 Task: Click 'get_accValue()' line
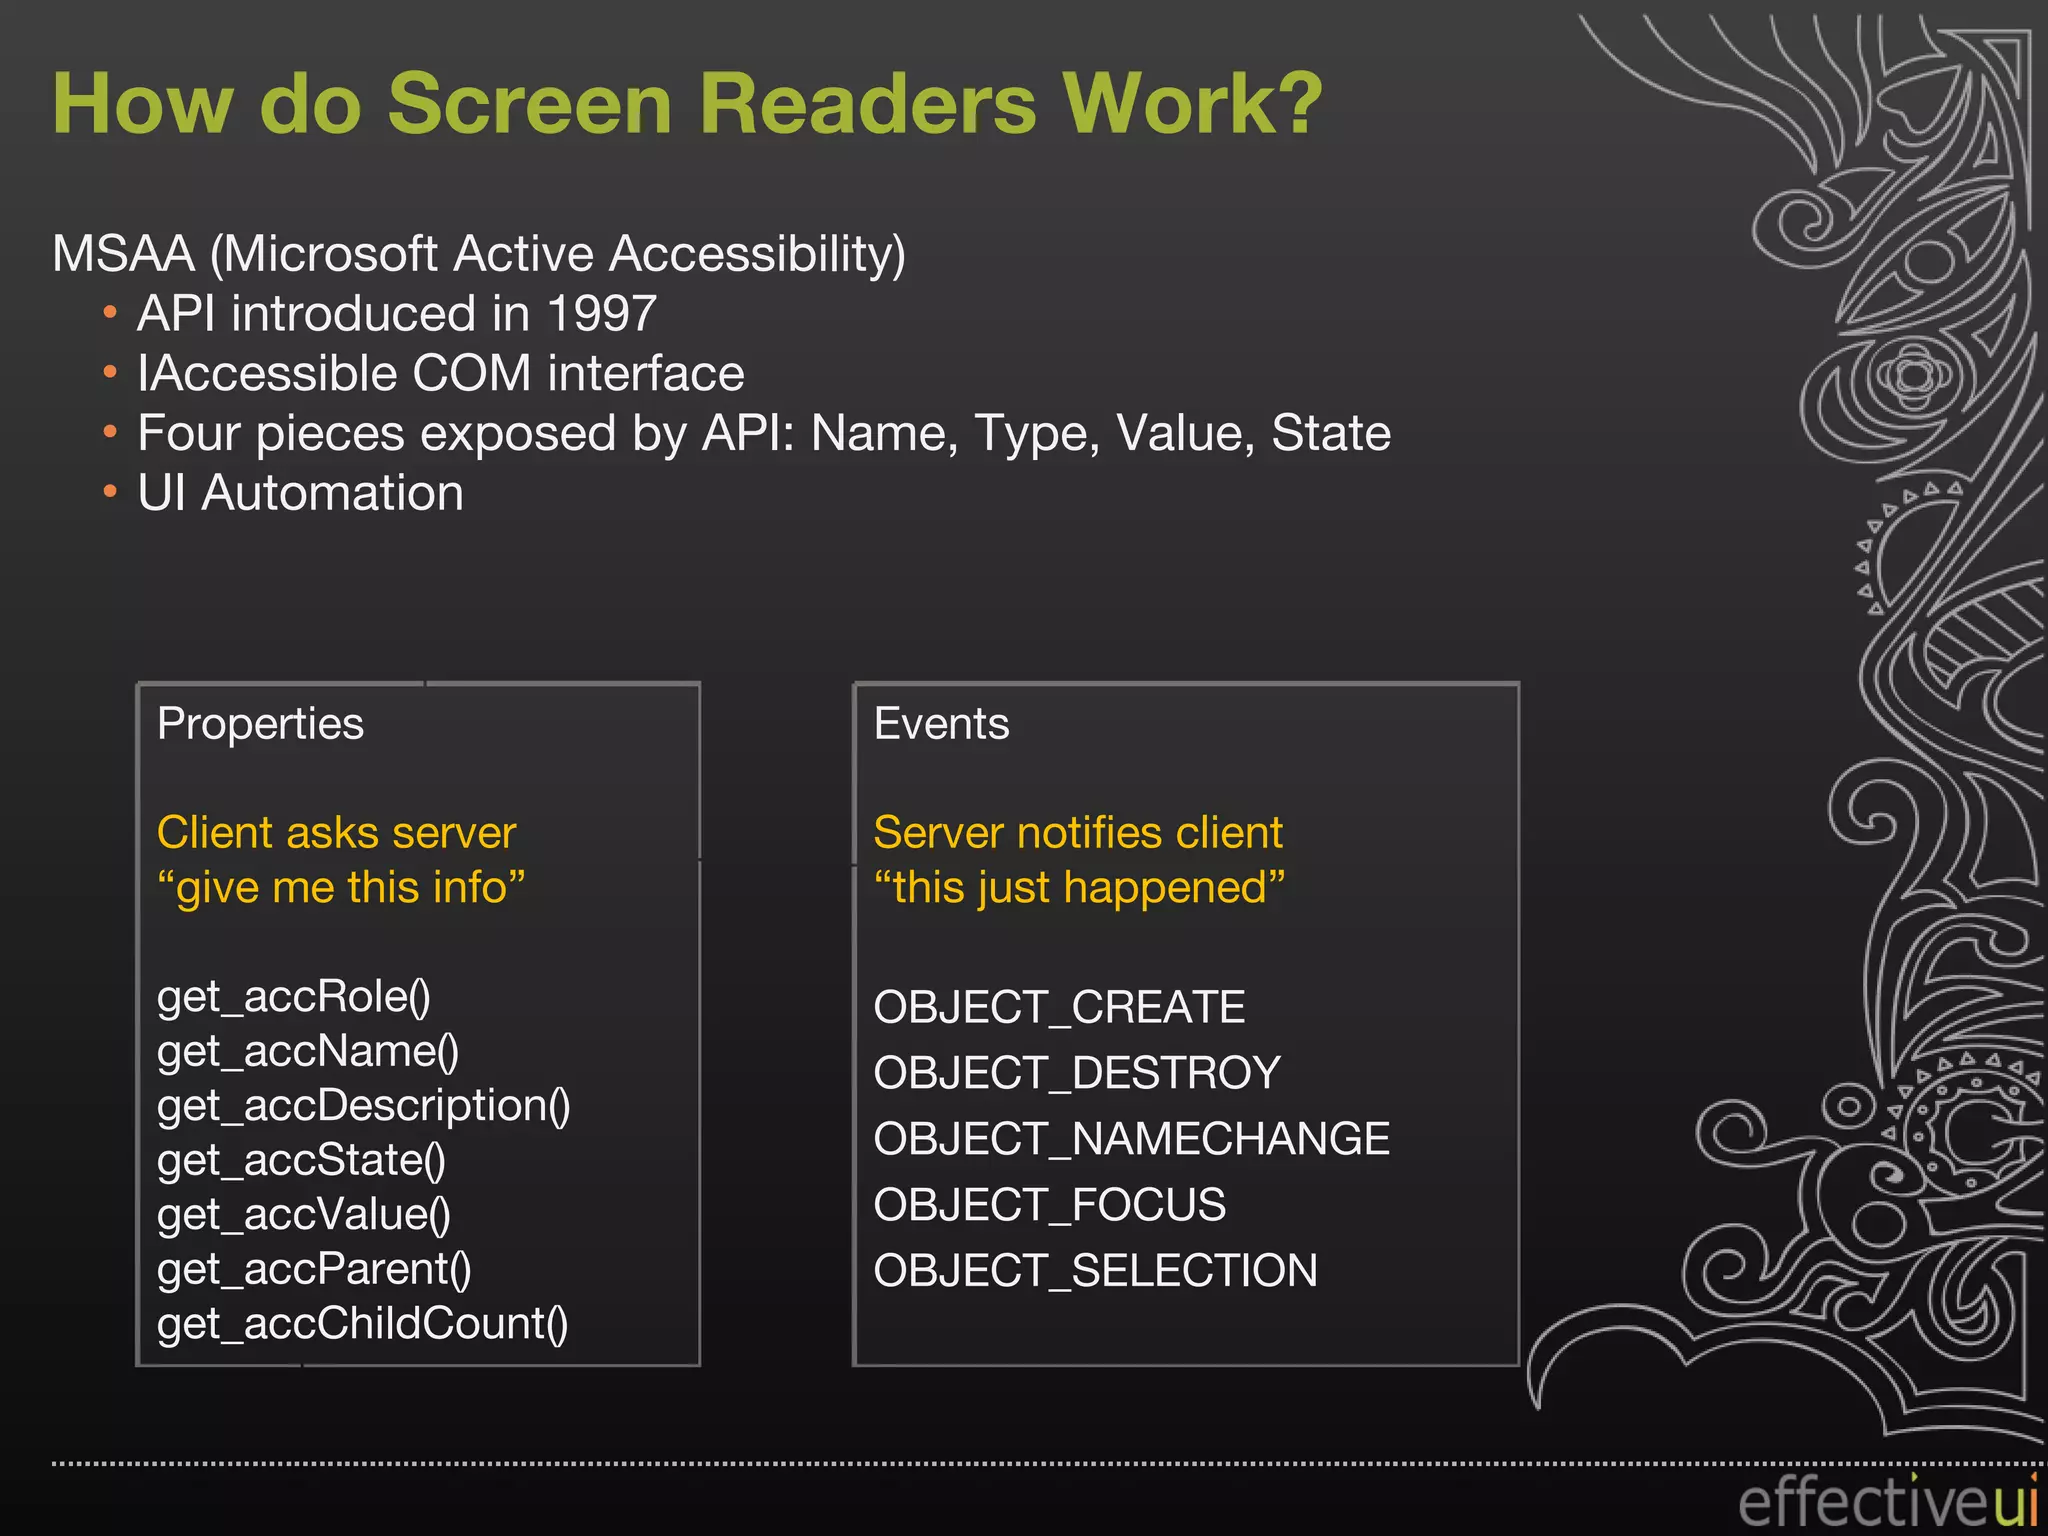coord(304,1215)
